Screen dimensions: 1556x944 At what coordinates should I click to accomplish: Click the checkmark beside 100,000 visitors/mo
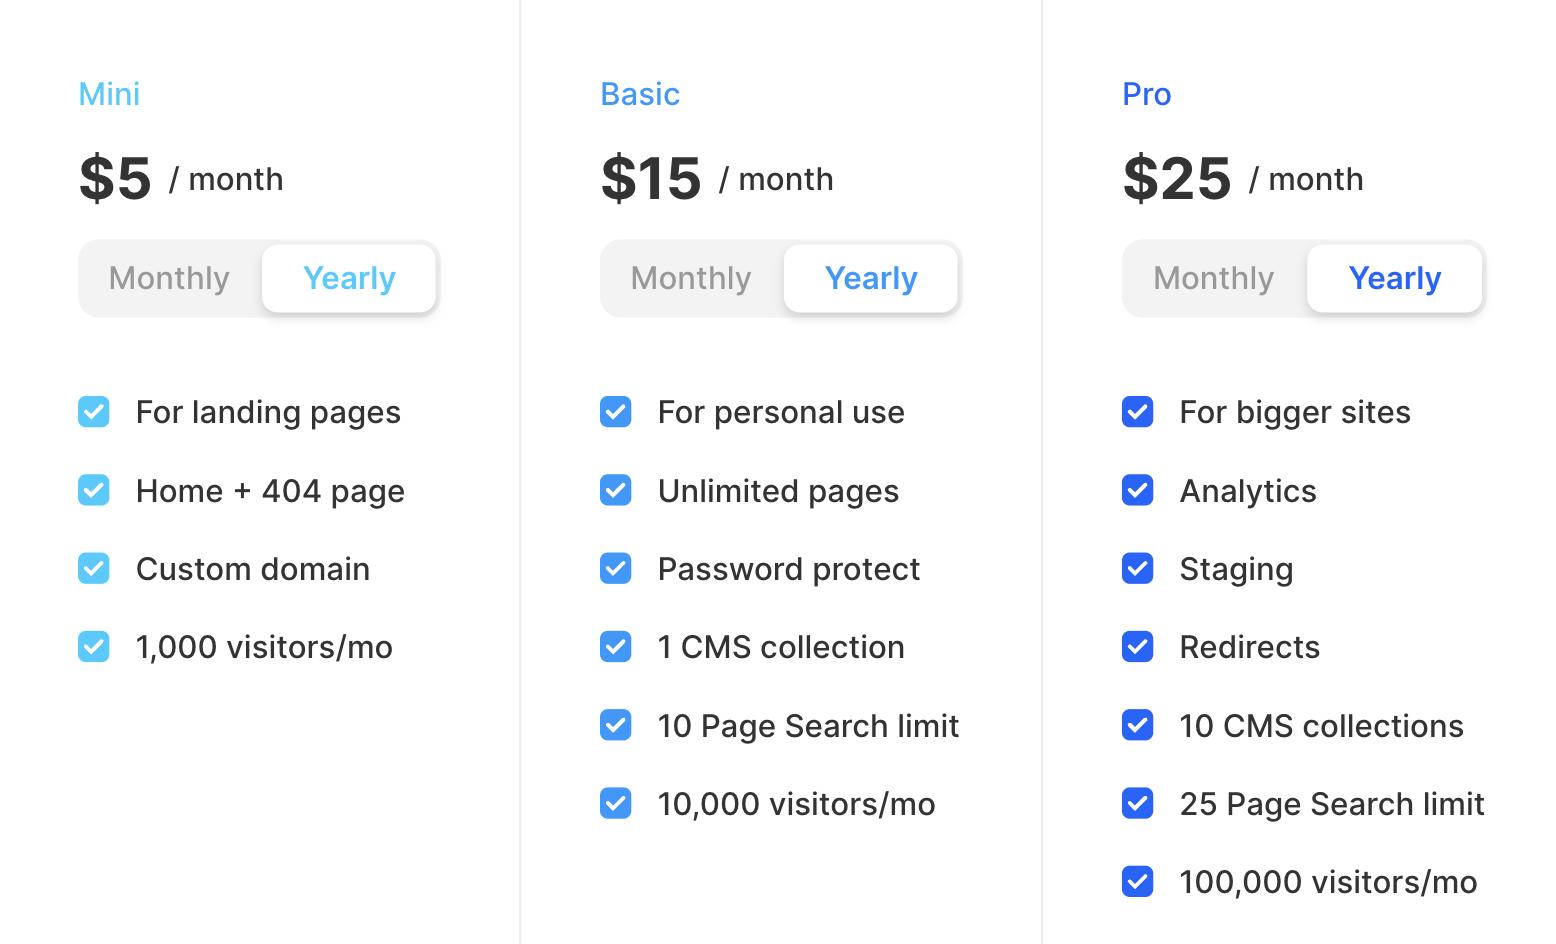(x=1138, y=882)
